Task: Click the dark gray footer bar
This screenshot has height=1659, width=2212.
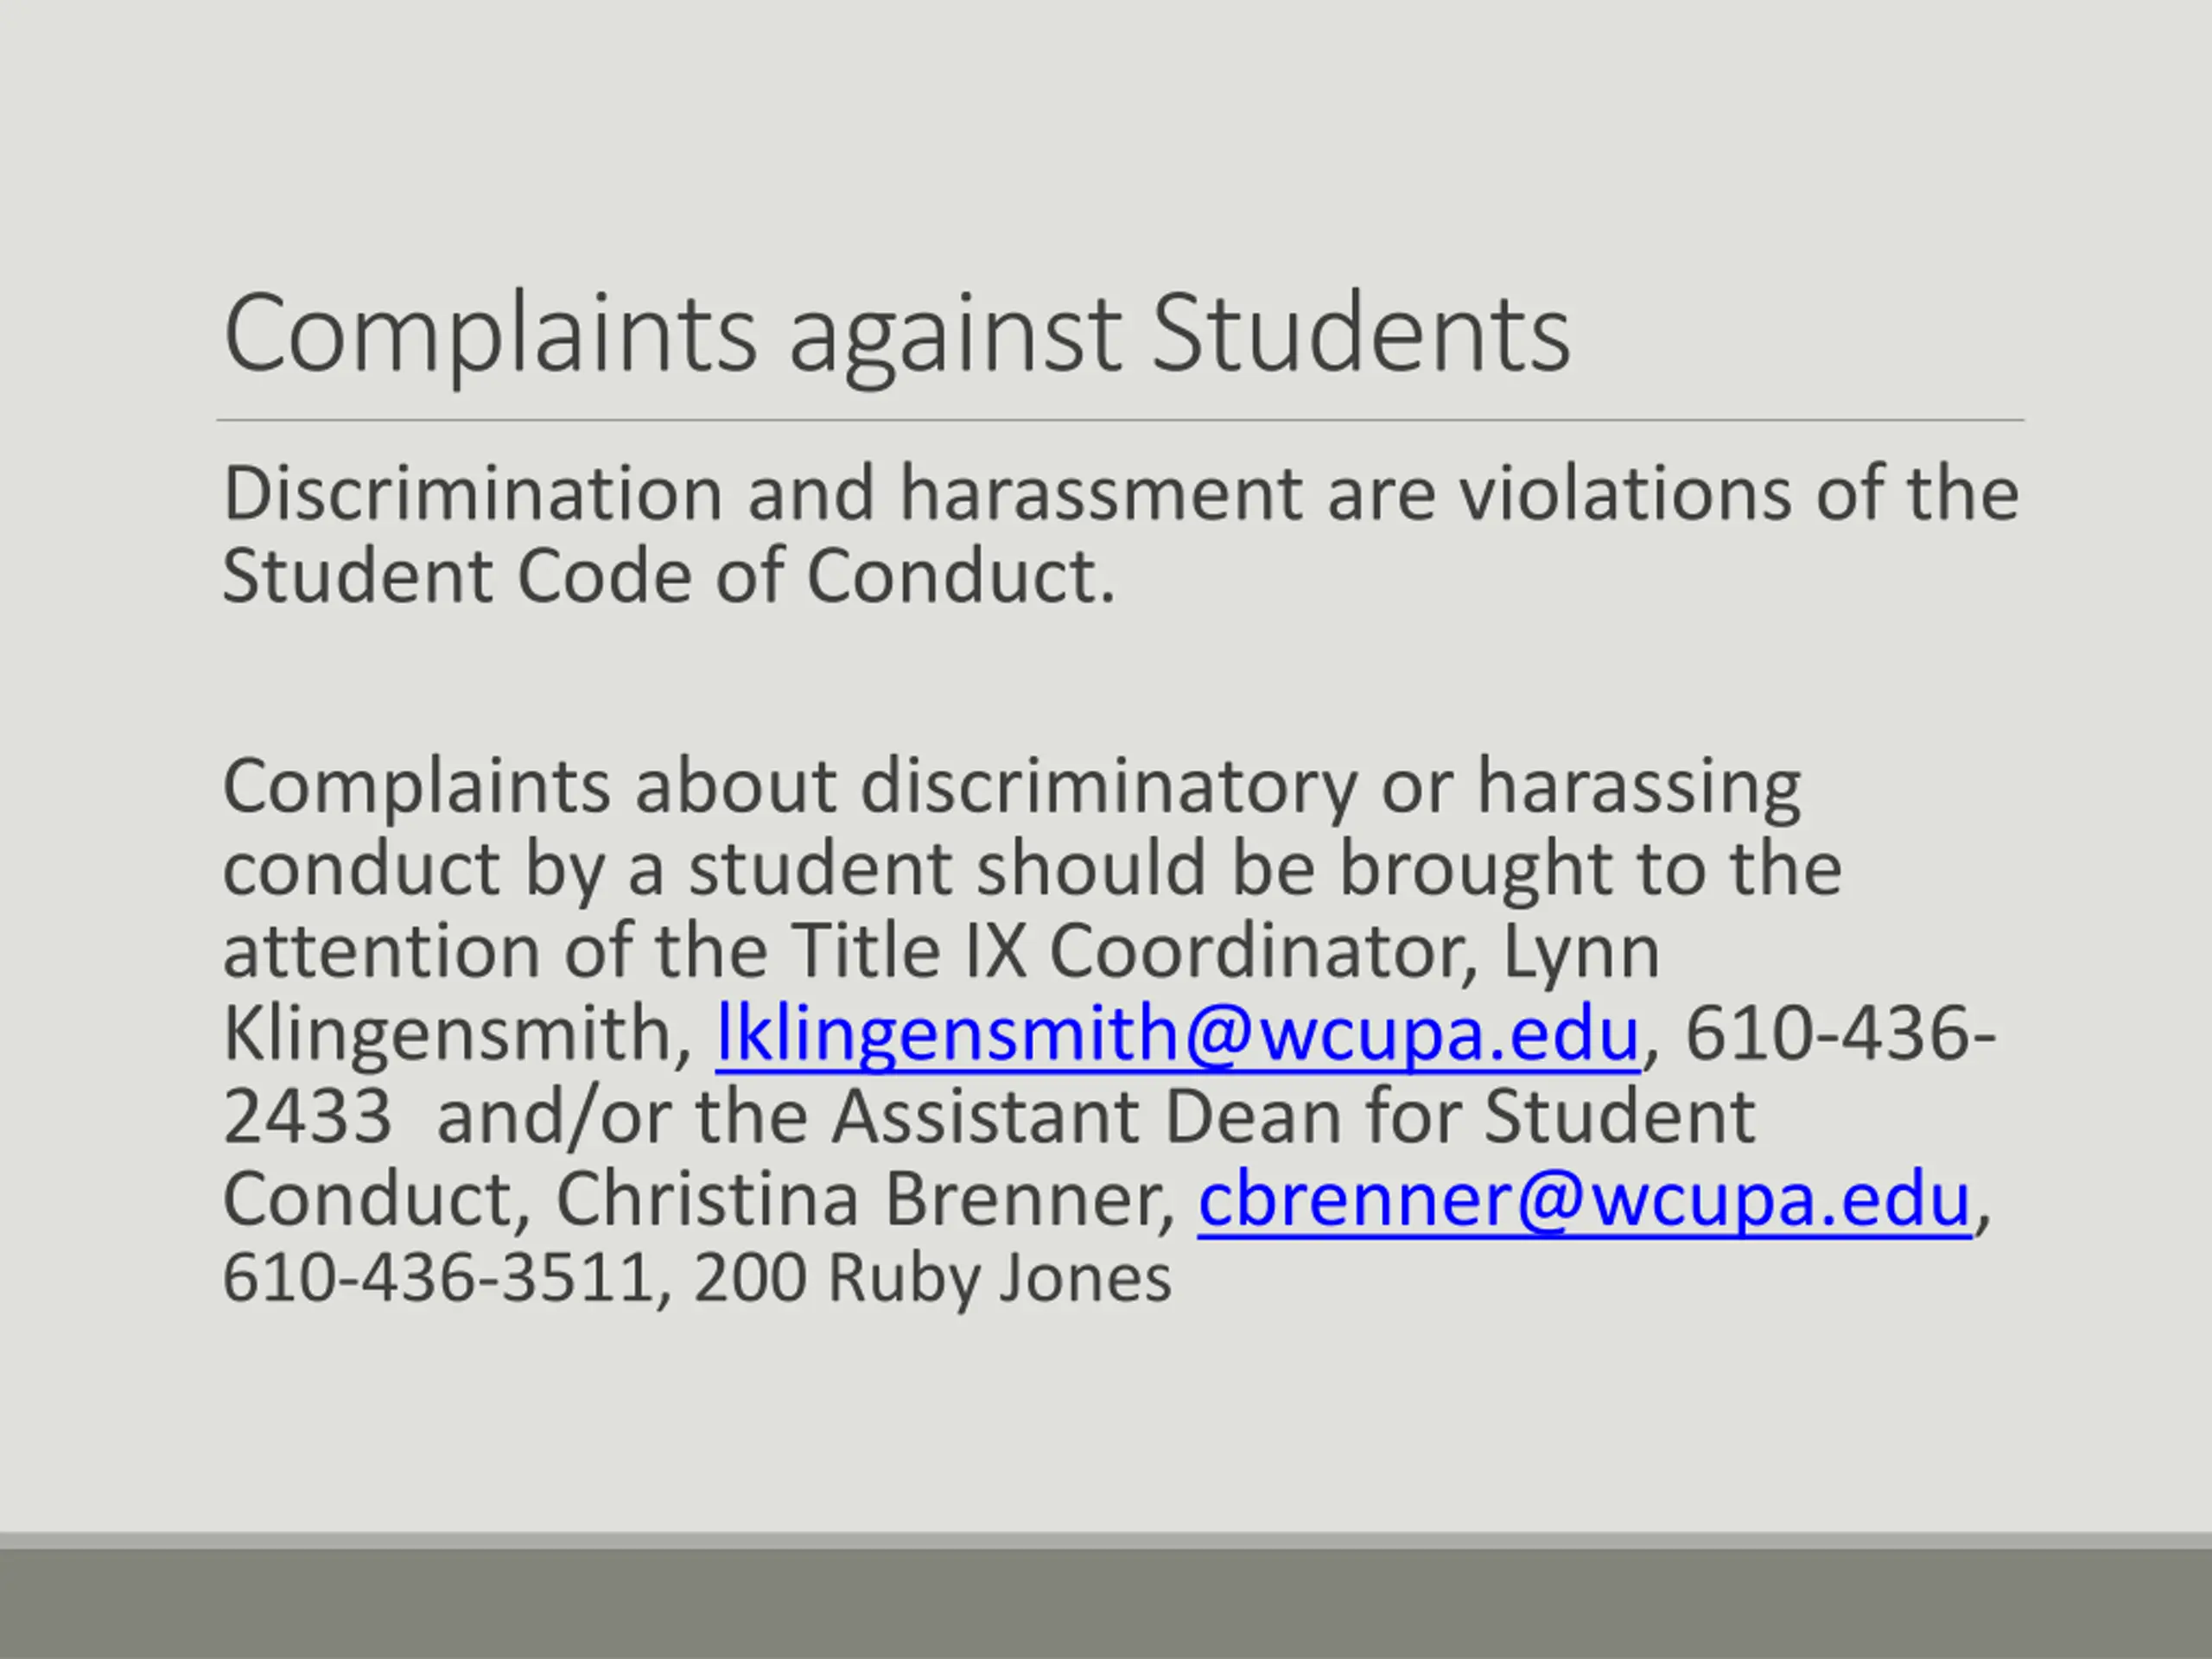Action: point(1106,1604)
